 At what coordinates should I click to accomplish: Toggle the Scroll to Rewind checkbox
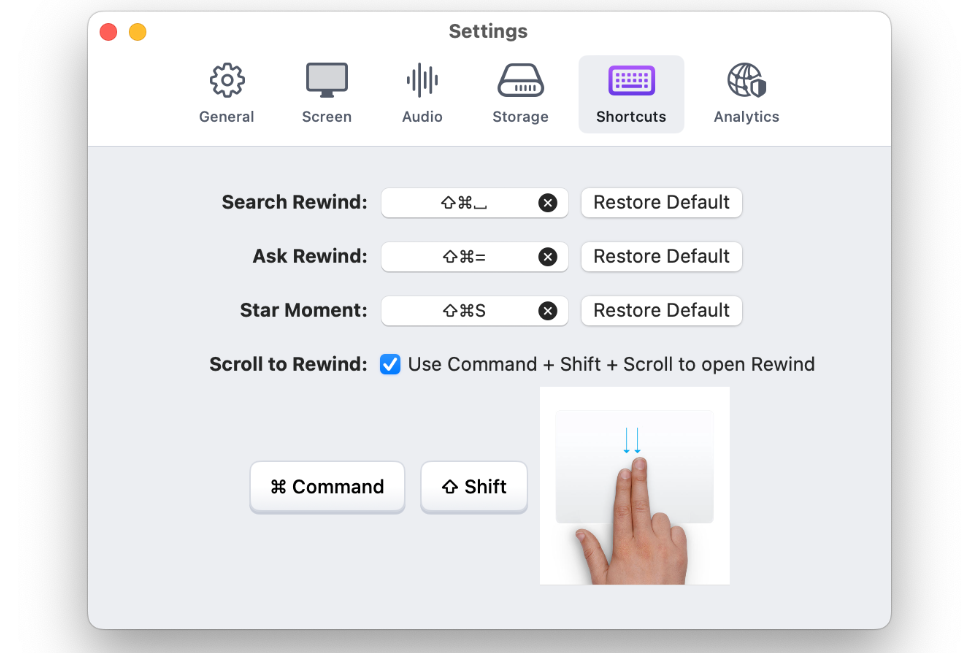click(390, 364)
